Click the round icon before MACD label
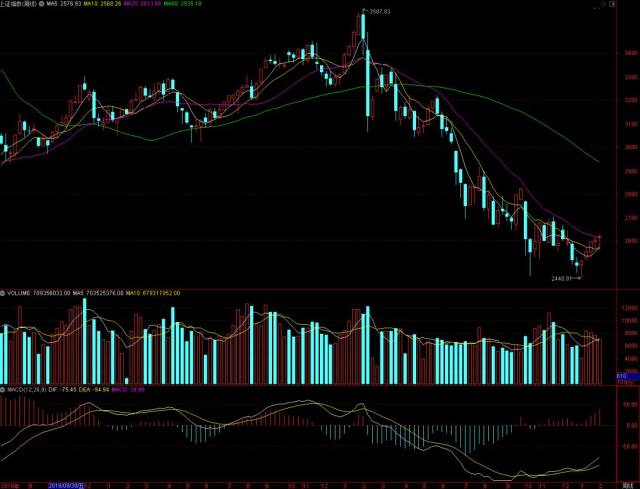 point(2,390)
